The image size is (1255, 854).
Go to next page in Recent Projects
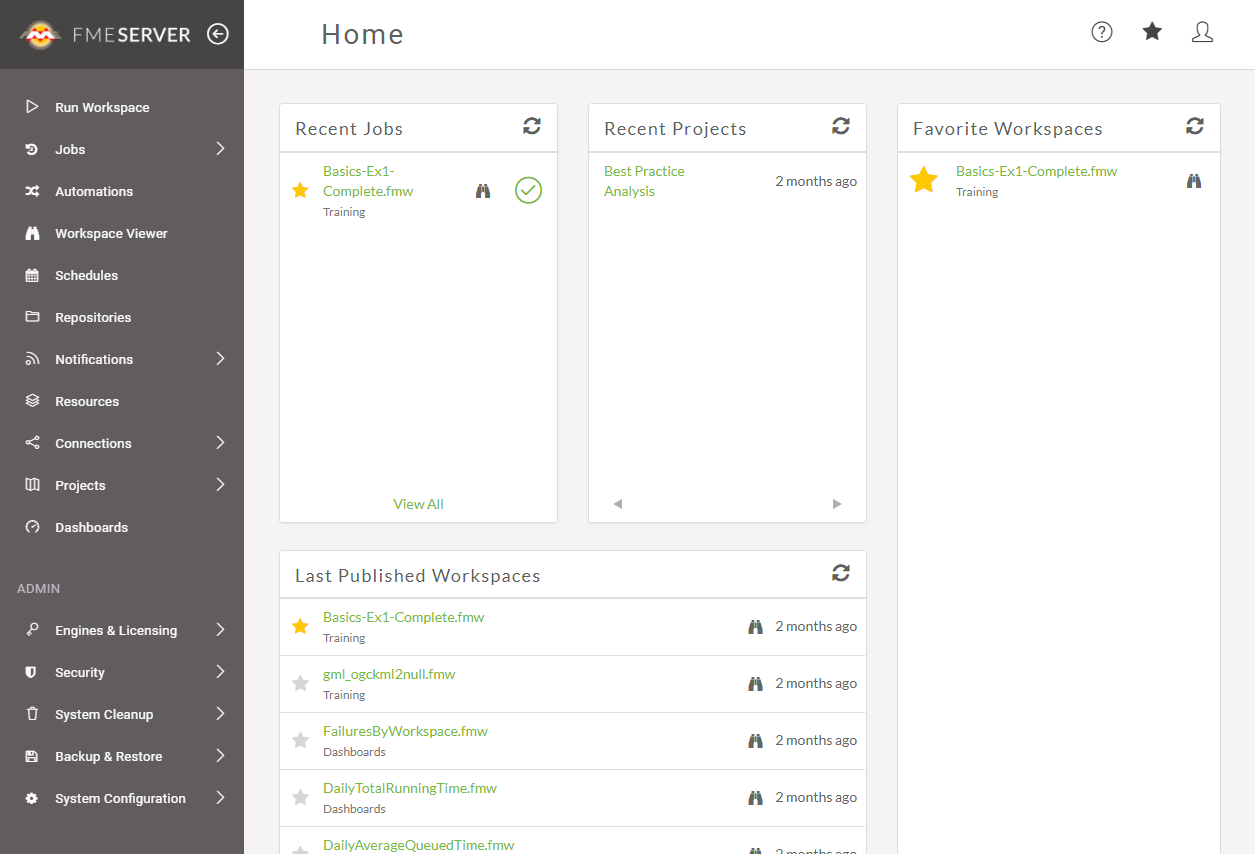coord(837,504)
